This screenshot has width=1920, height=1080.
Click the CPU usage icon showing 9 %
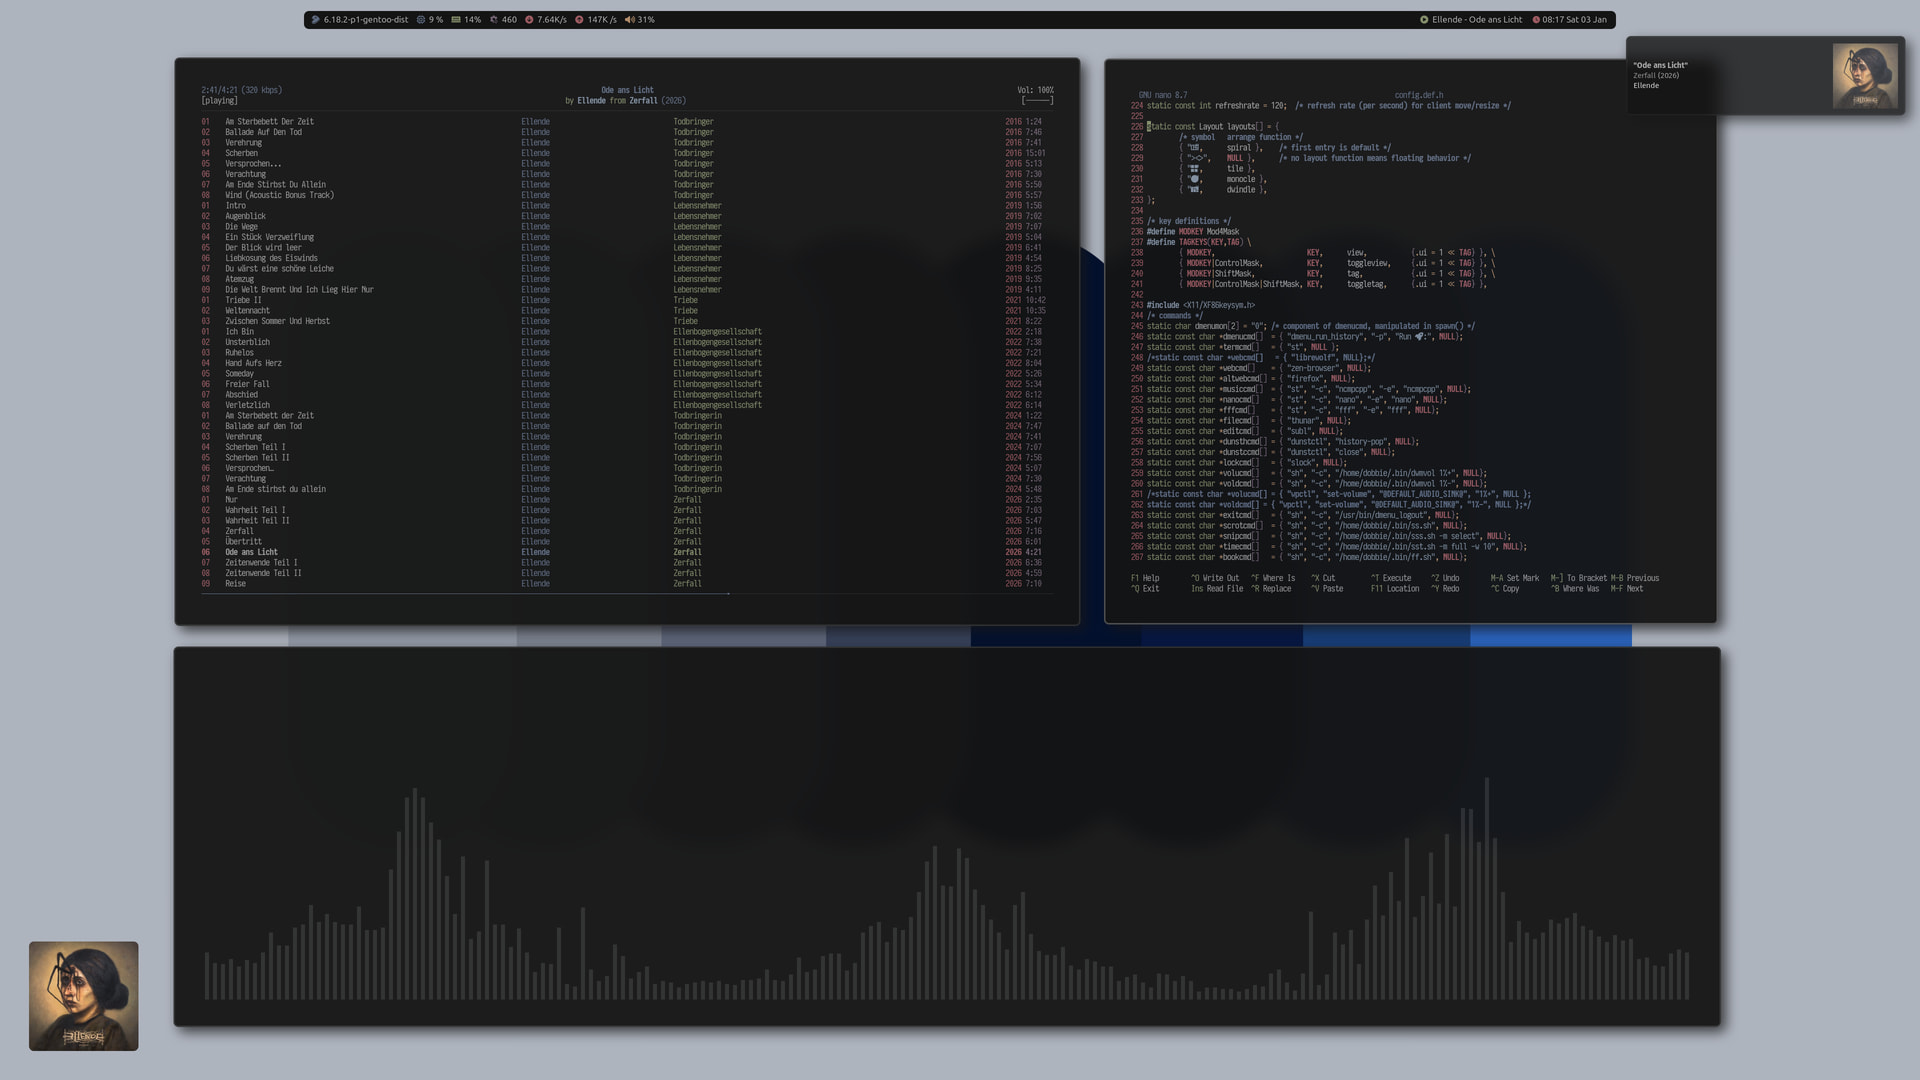click(421, 19)
